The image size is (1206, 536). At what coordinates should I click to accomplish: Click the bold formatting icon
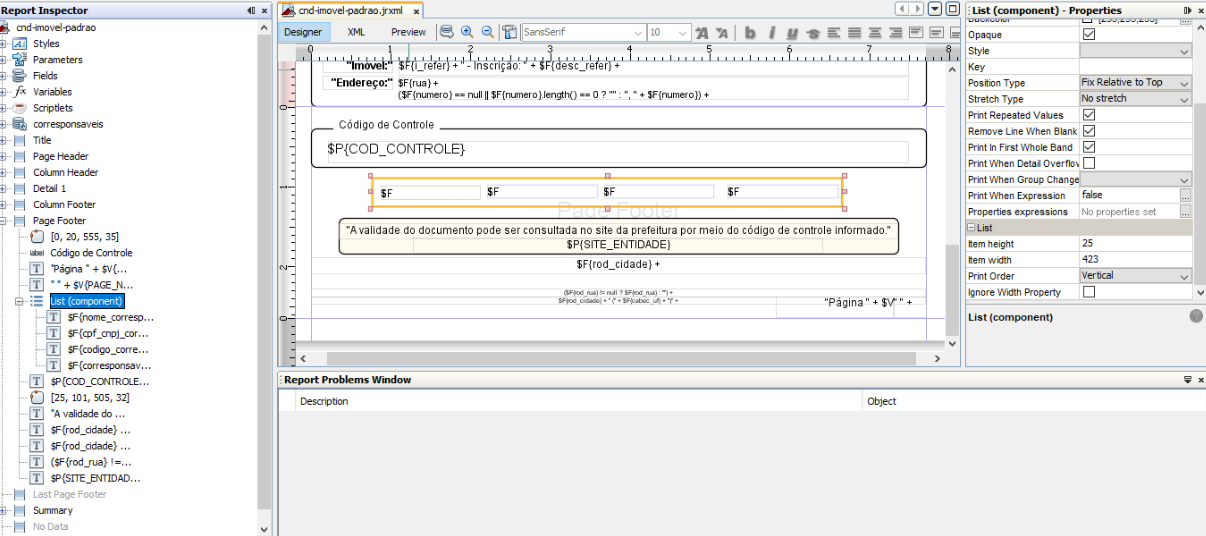751,33
